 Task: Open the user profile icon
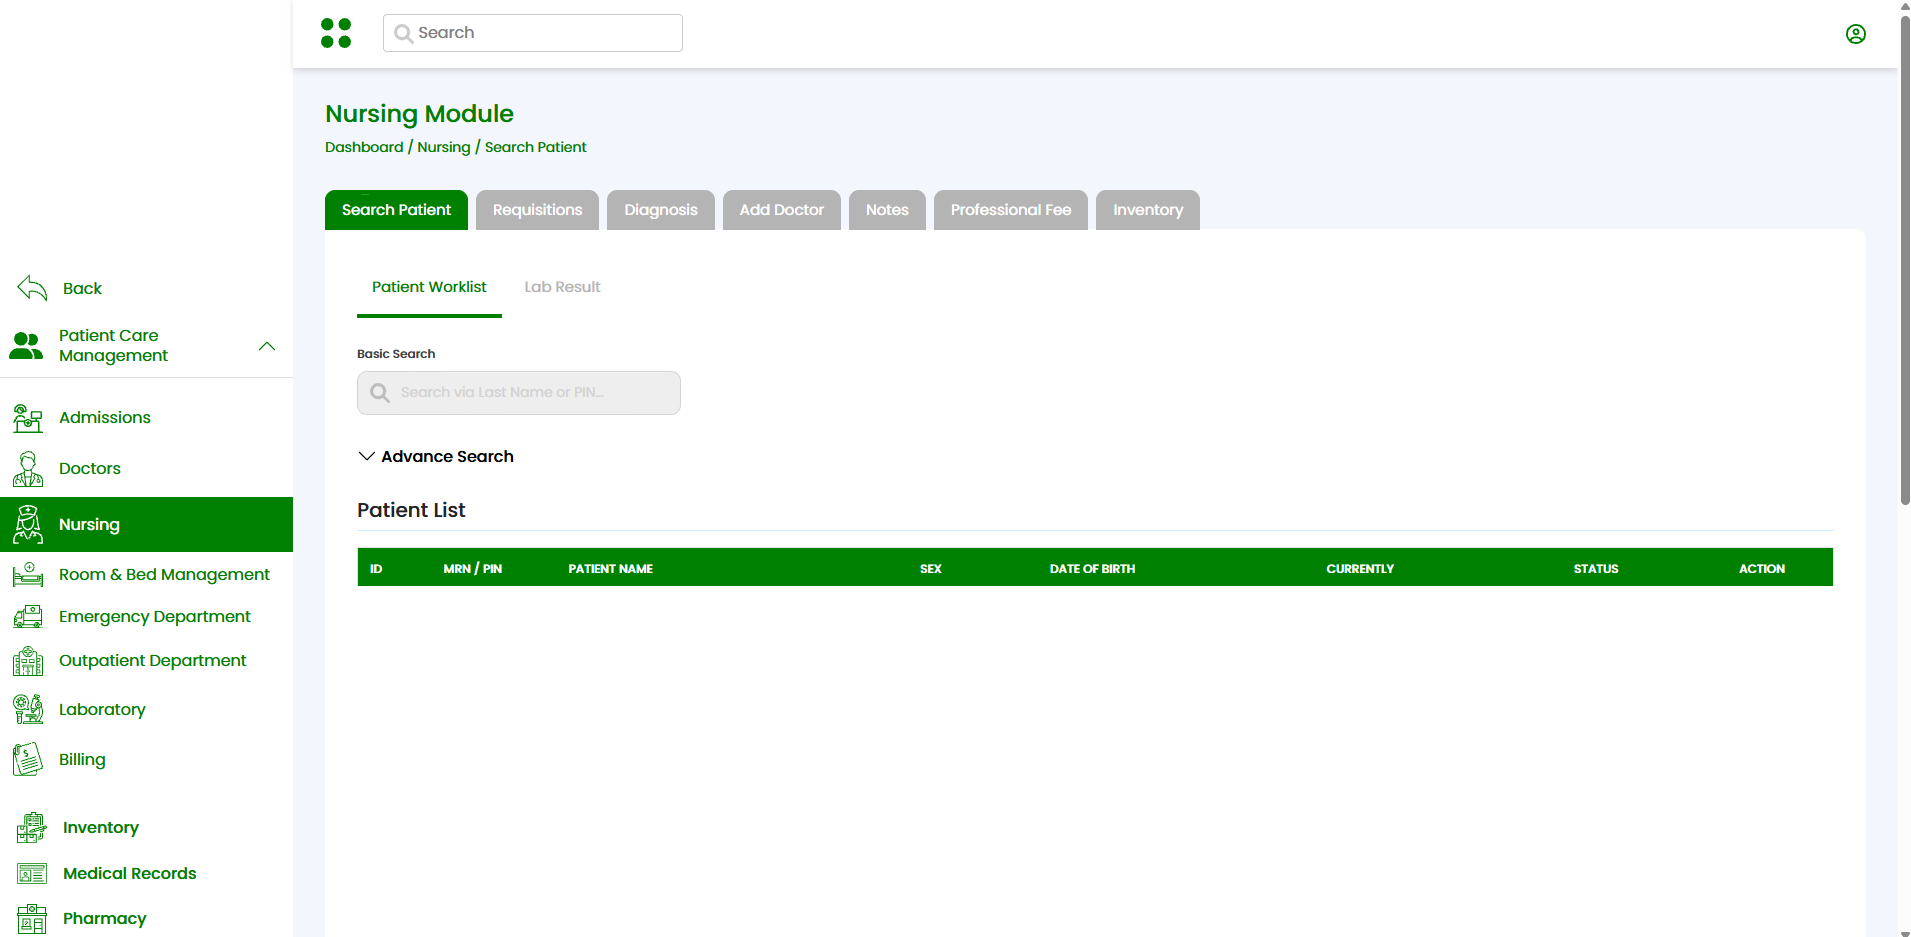click(1856, 34)
